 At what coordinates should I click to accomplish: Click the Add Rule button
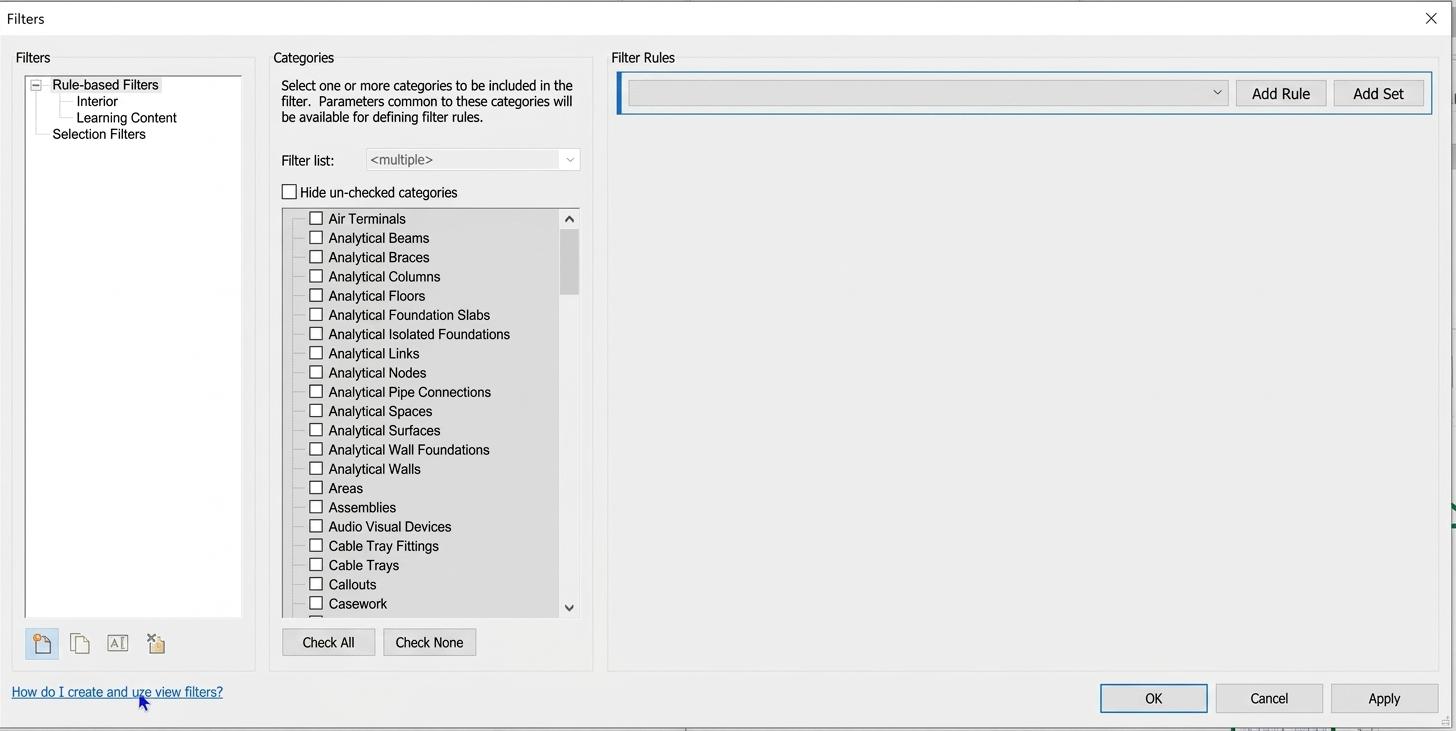point(1280,93)
